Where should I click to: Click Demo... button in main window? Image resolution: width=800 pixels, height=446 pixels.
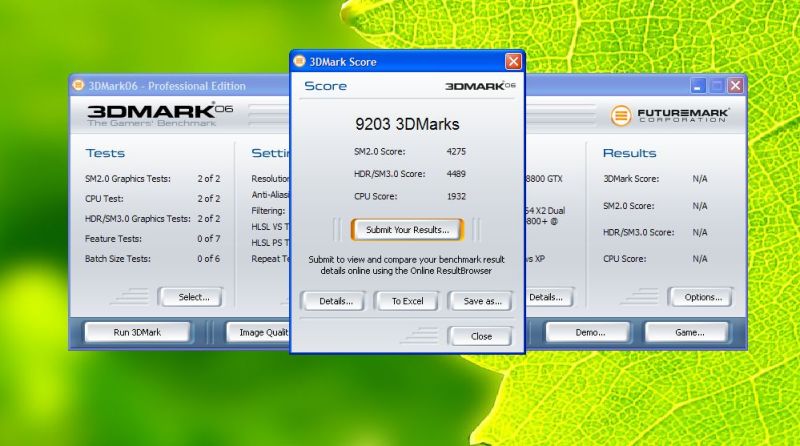(x=589, y=332)
